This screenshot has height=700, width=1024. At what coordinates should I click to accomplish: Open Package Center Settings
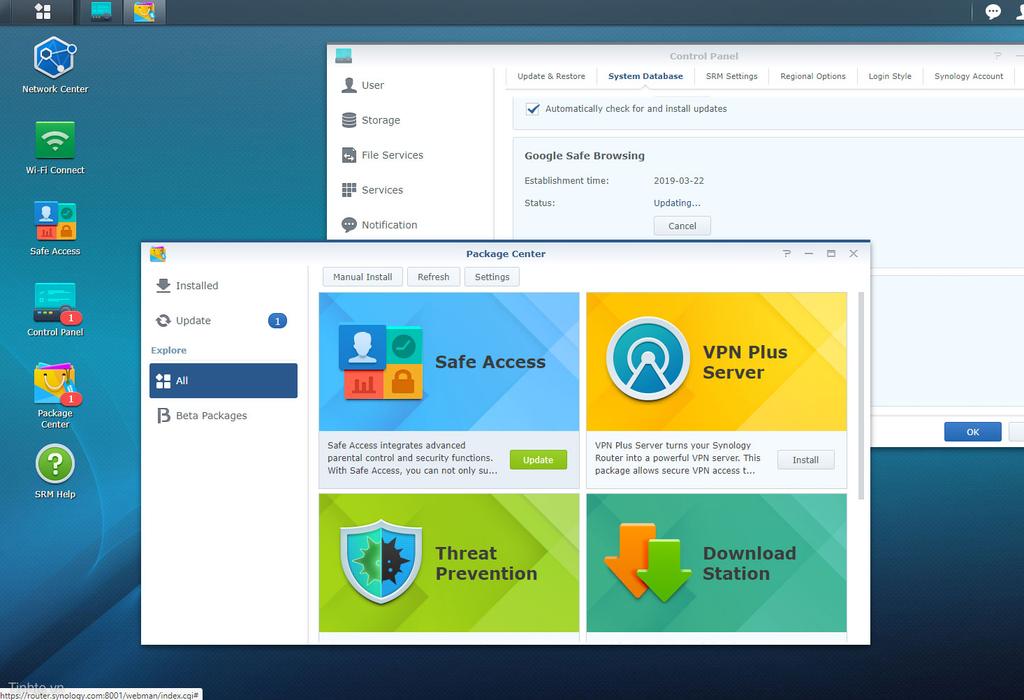tap(492, 277)
